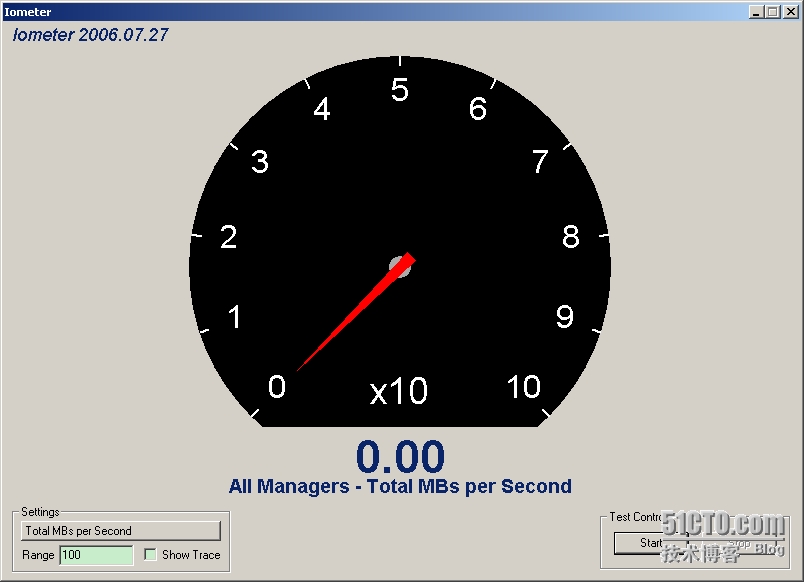Click the 0 mark on the gauge

pos(277,387)
